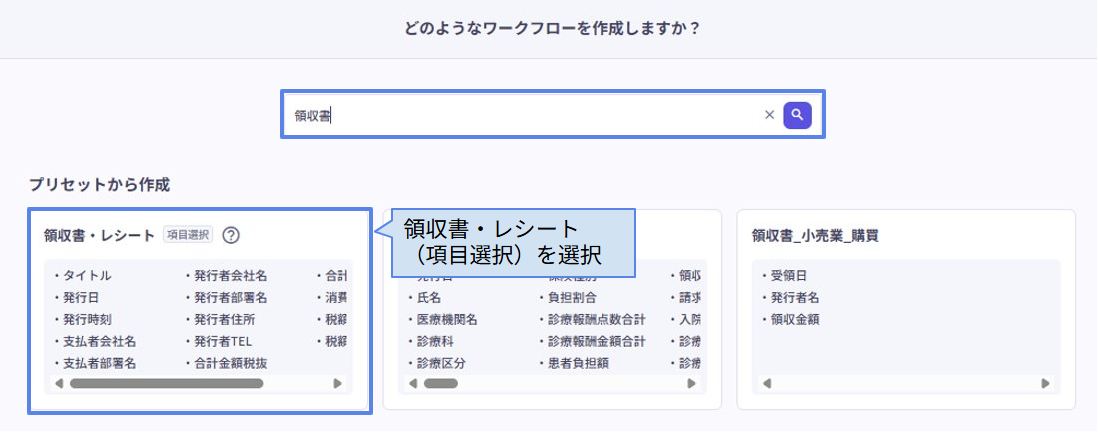The height and width of the screenshot is (434, 1098).
Task: Click the purple magnifier search button
Action: [x=797, y=115]
